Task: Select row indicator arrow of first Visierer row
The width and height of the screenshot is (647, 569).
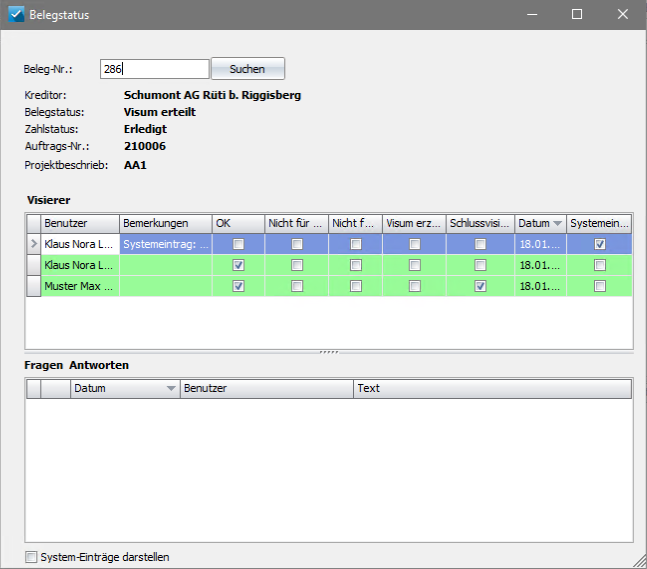Action: click(34, 244)
